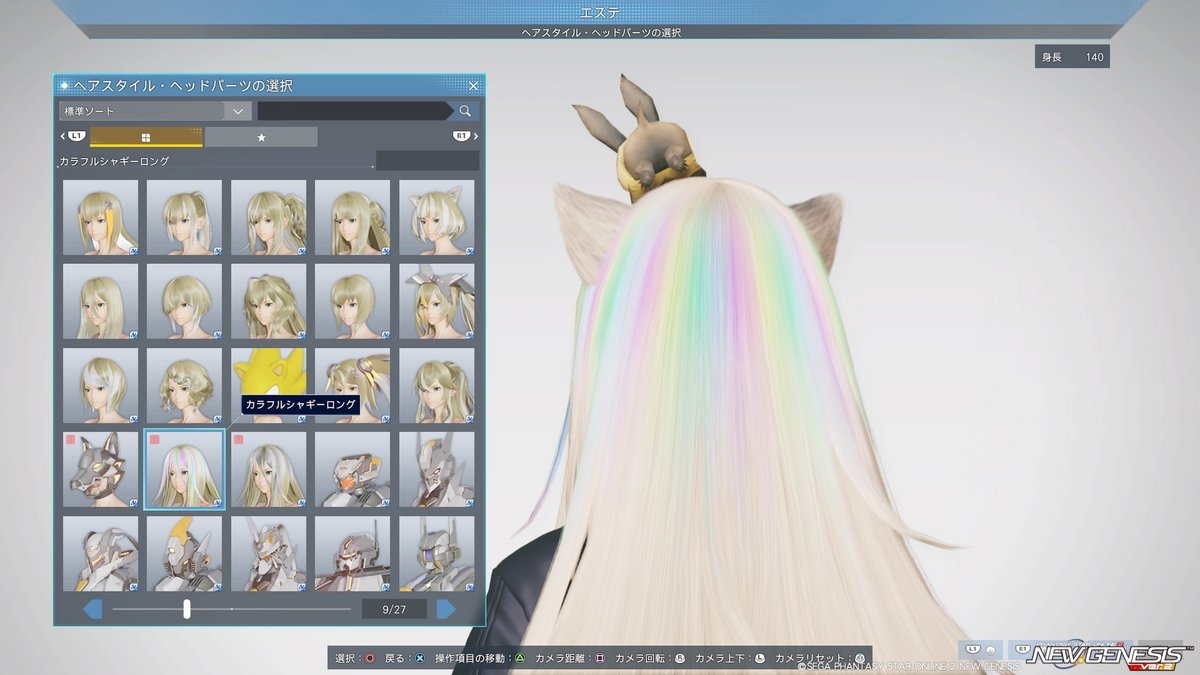The image size is (1200, 675).
Task: Select rounded white robot head with gold slit
Action: (x=100, y=553)
